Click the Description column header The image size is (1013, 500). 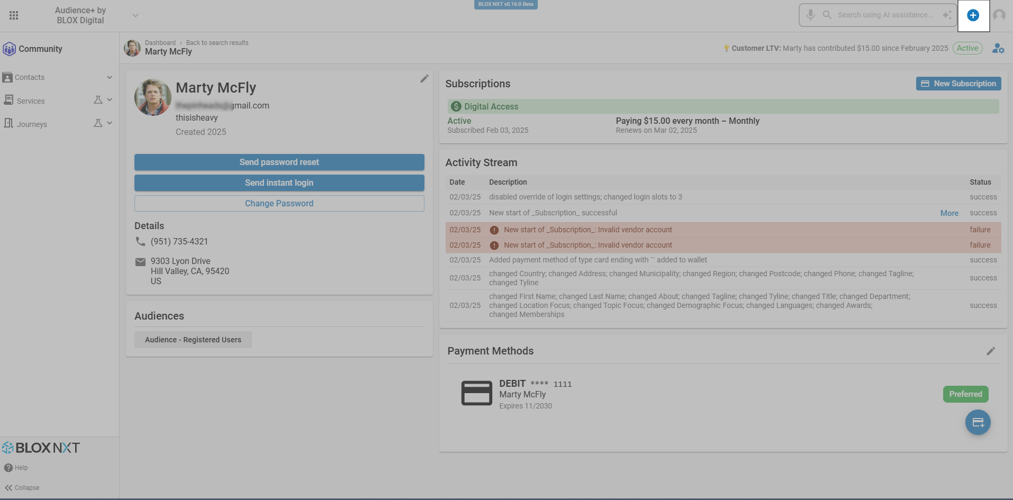pos(508,182)
